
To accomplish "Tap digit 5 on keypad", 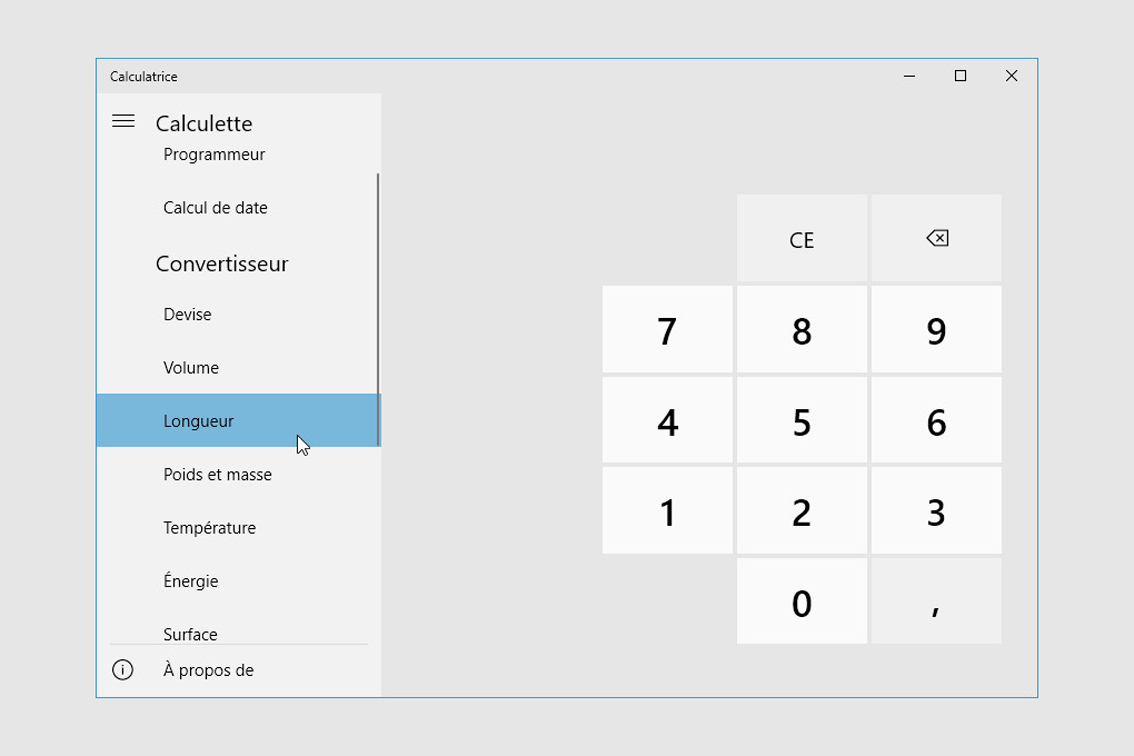I will [x=802, y=420].
